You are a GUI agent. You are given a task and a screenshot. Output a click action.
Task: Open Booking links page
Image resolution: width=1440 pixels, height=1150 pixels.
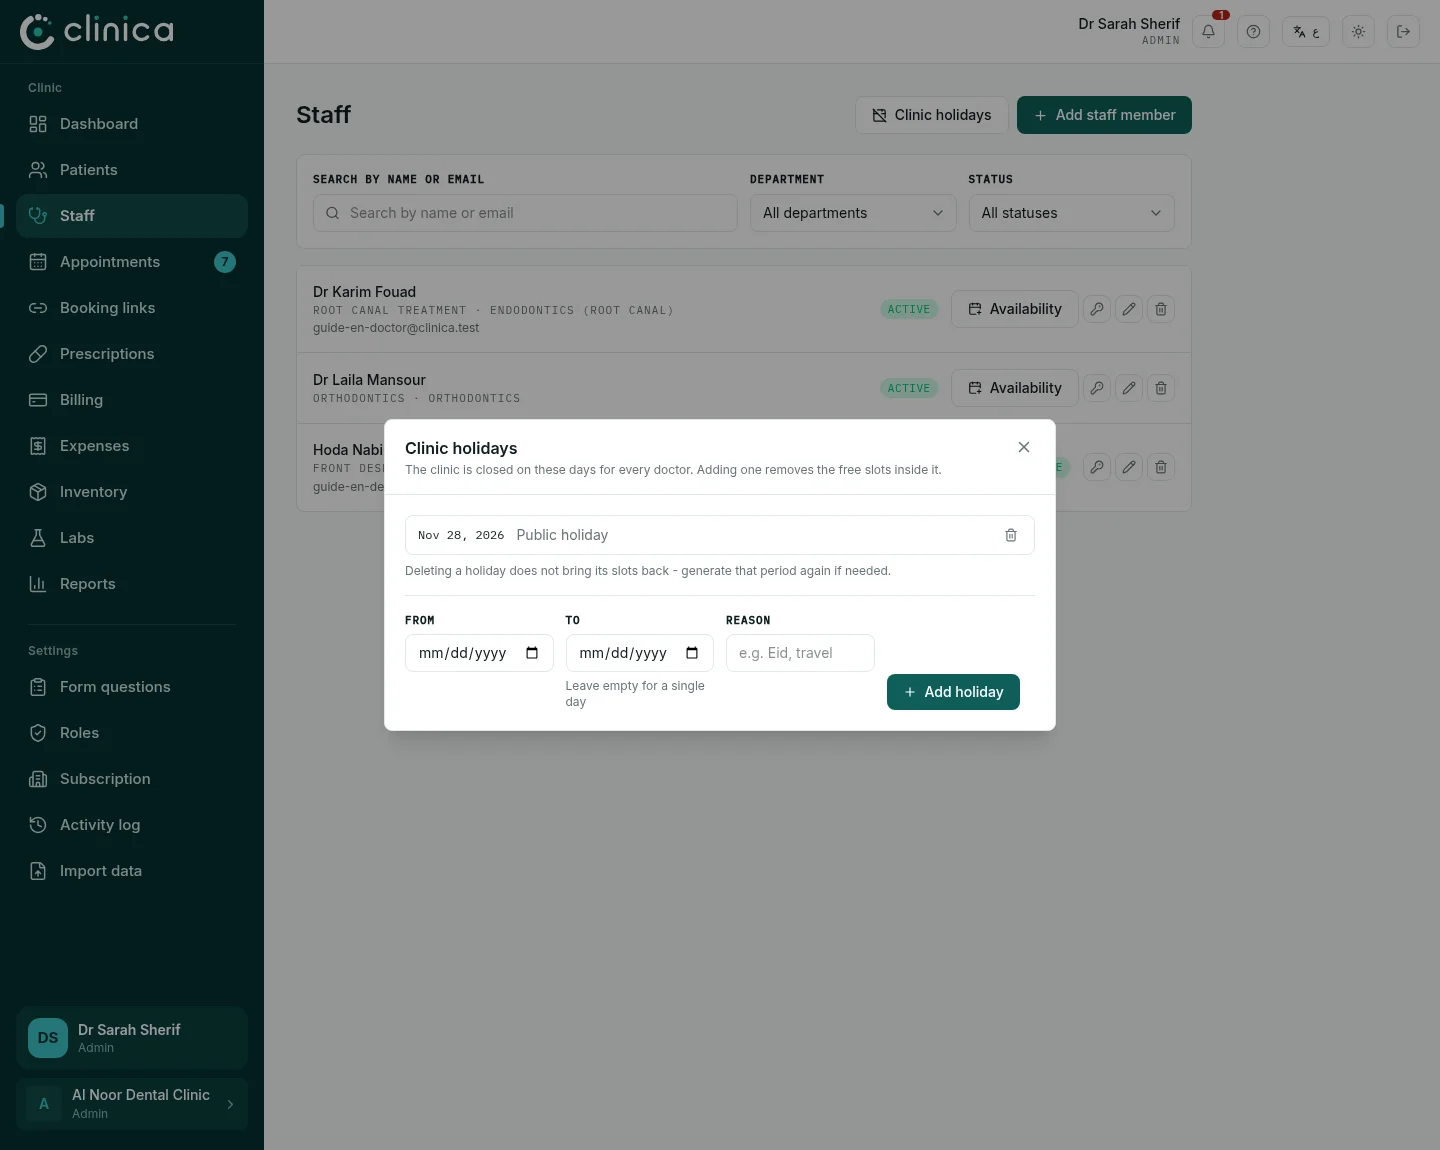point(132,308)
